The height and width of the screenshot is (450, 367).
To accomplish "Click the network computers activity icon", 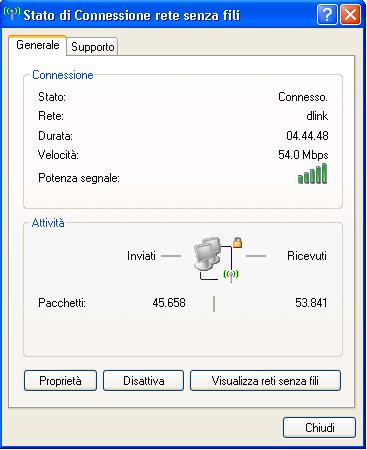I will coord(207,254).
